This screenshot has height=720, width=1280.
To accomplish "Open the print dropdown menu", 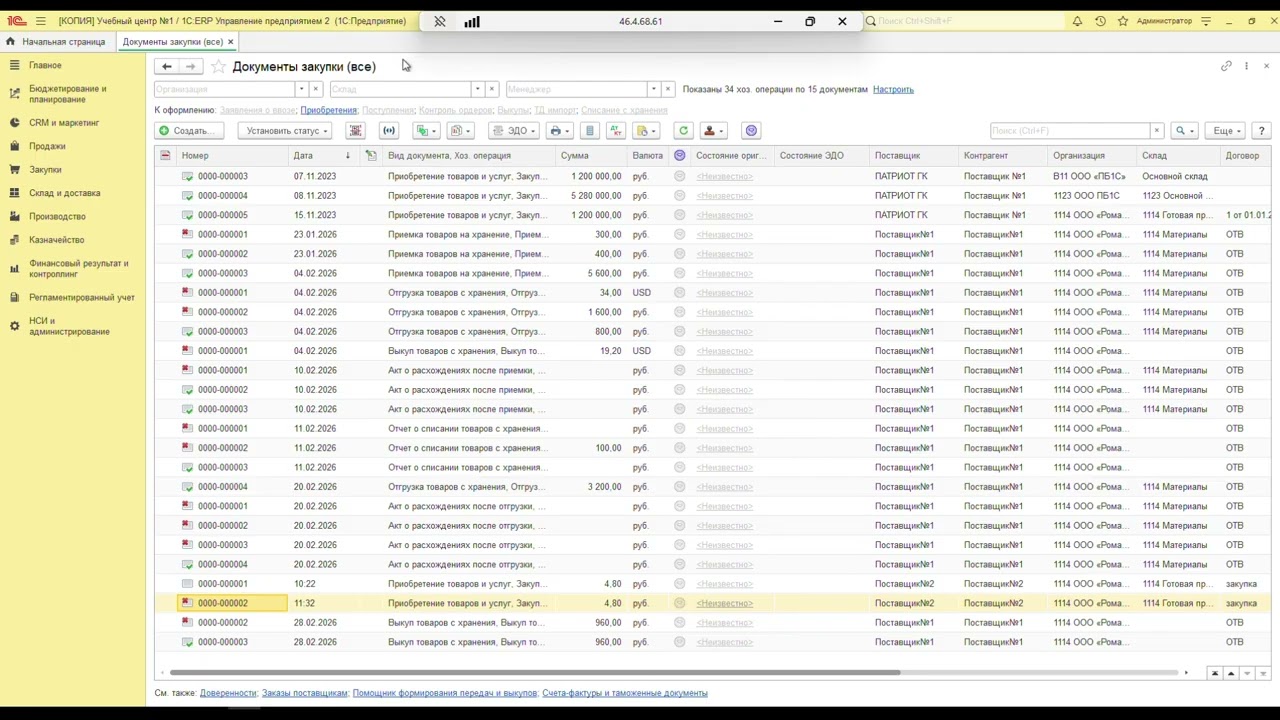I will coord(560,131).
